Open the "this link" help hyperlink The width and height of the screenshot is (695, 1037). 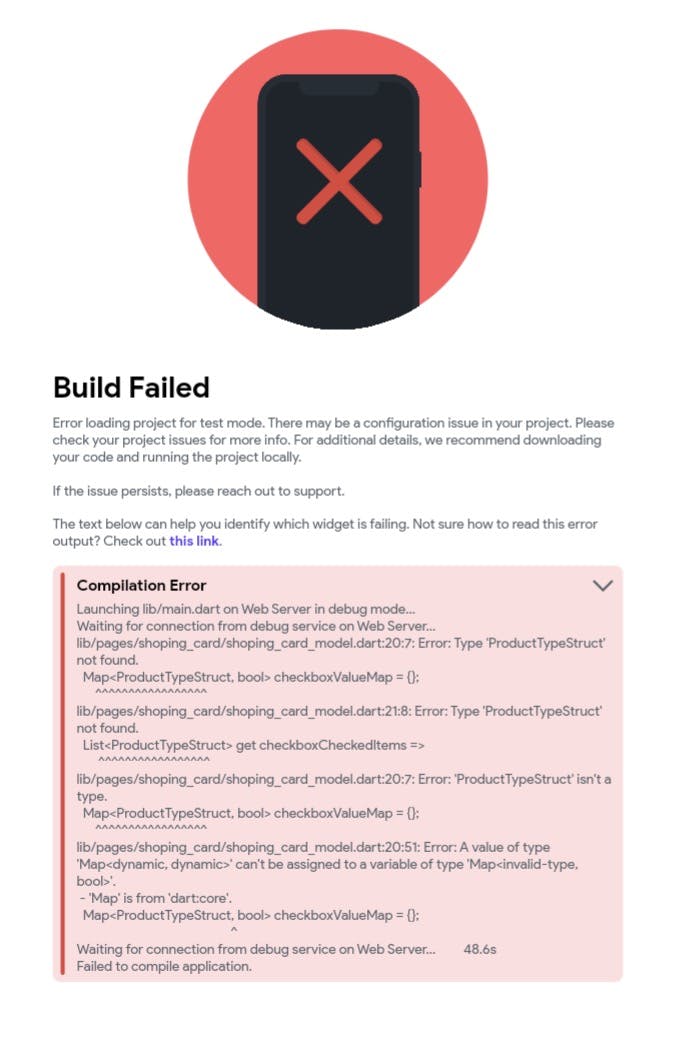(194, 541)
